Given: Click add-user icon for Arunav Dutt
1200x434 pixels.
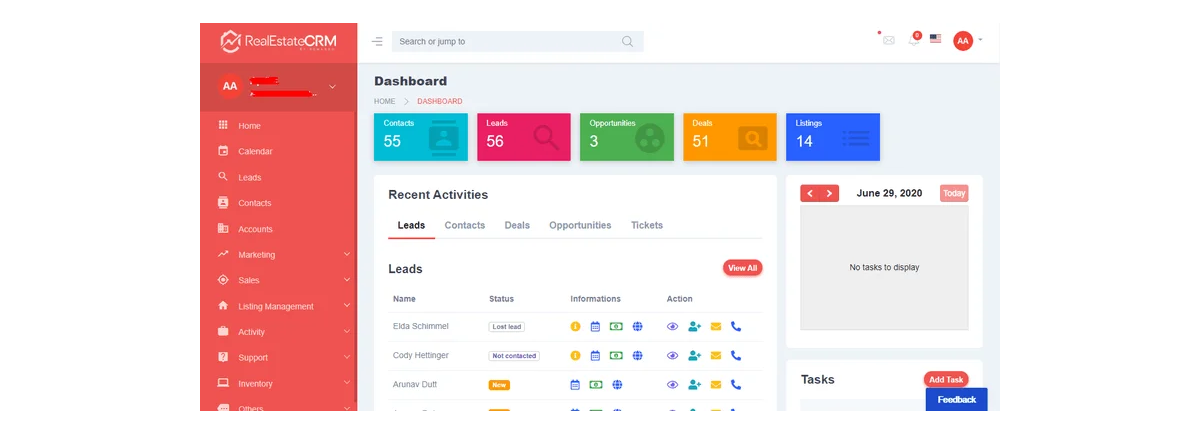Looking at the screenshot, I should pos(694,384).
